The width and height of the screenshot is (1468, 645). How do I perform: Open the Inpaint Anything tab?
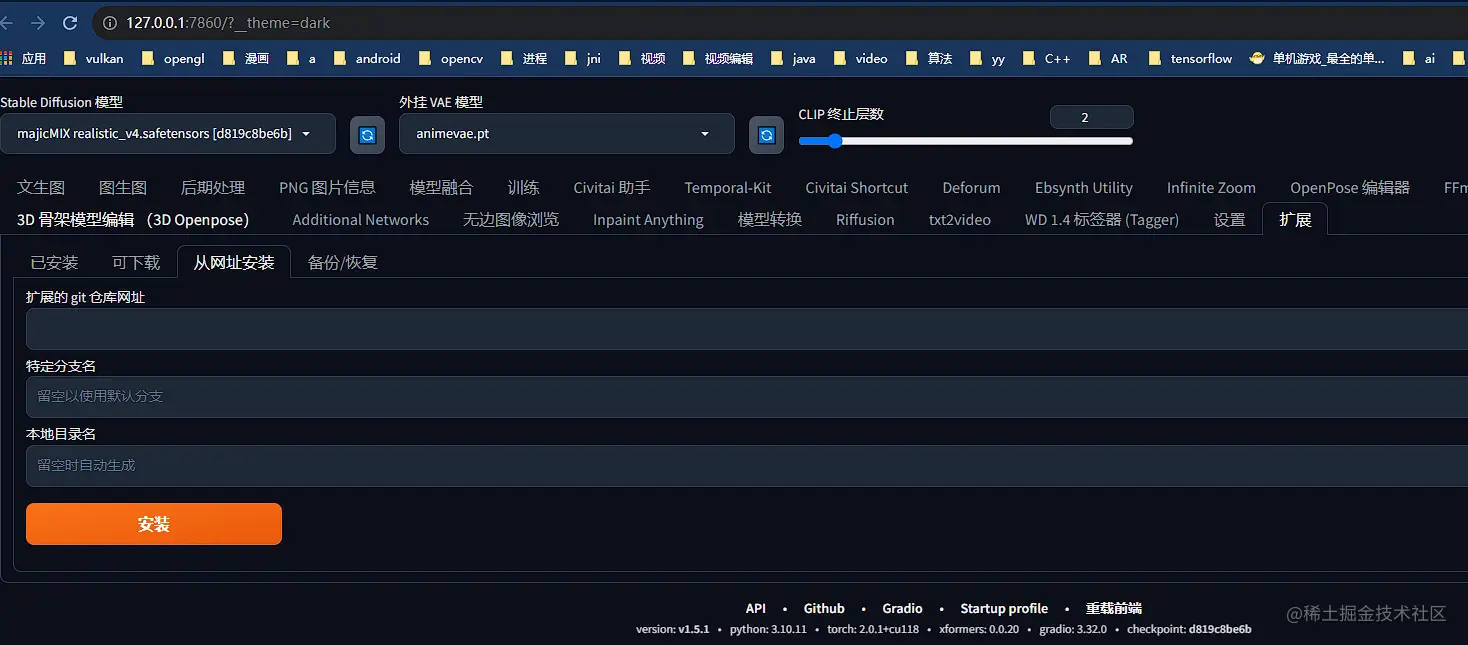[x=648, y=220]
